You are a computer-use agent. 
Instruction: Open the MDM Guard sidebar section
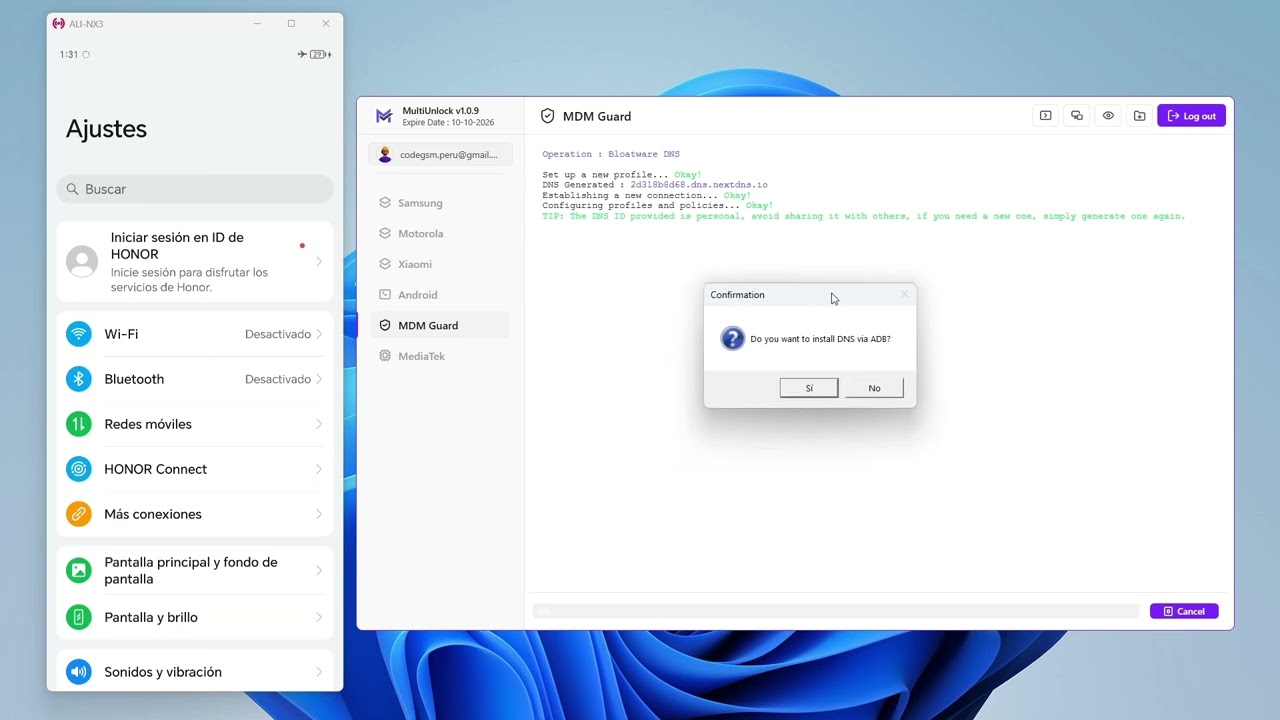pos(440,325)
